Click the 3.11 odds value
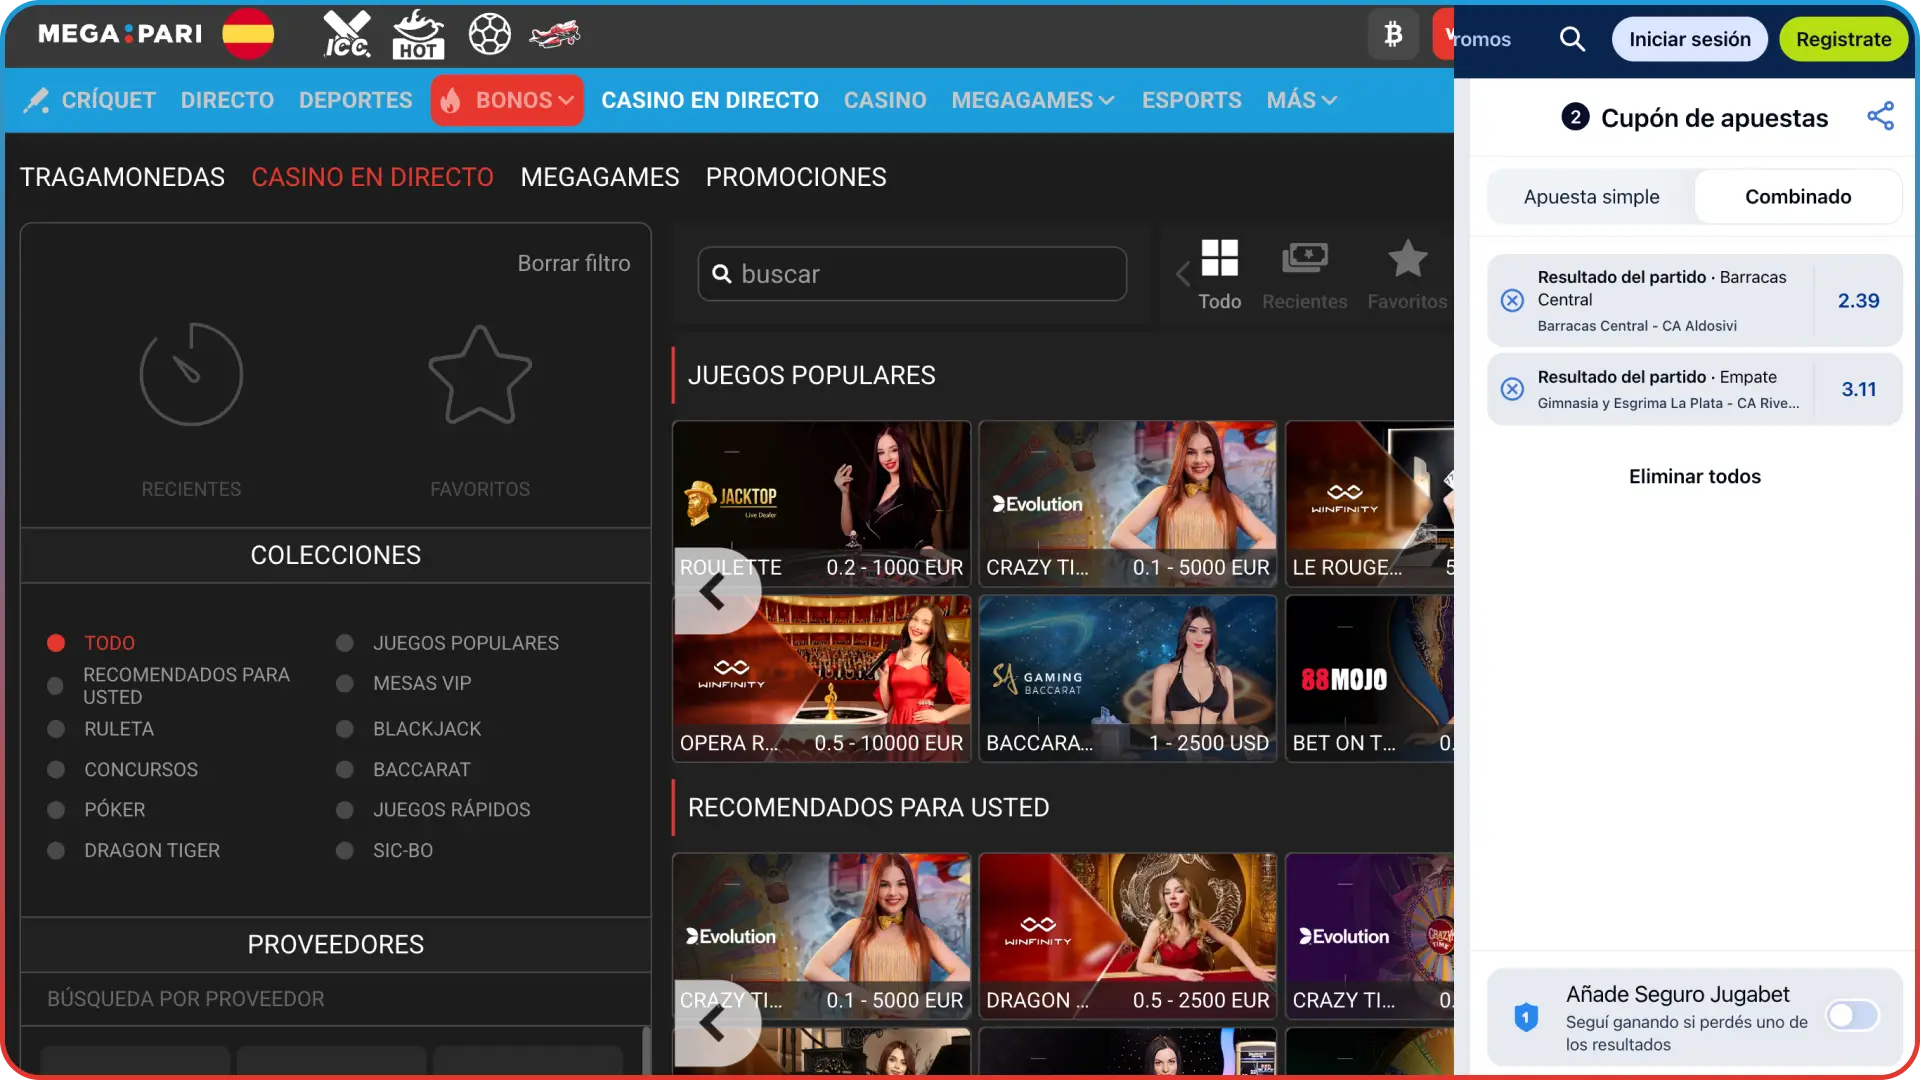The image size is (1920, 1080). click(1858, 389)
